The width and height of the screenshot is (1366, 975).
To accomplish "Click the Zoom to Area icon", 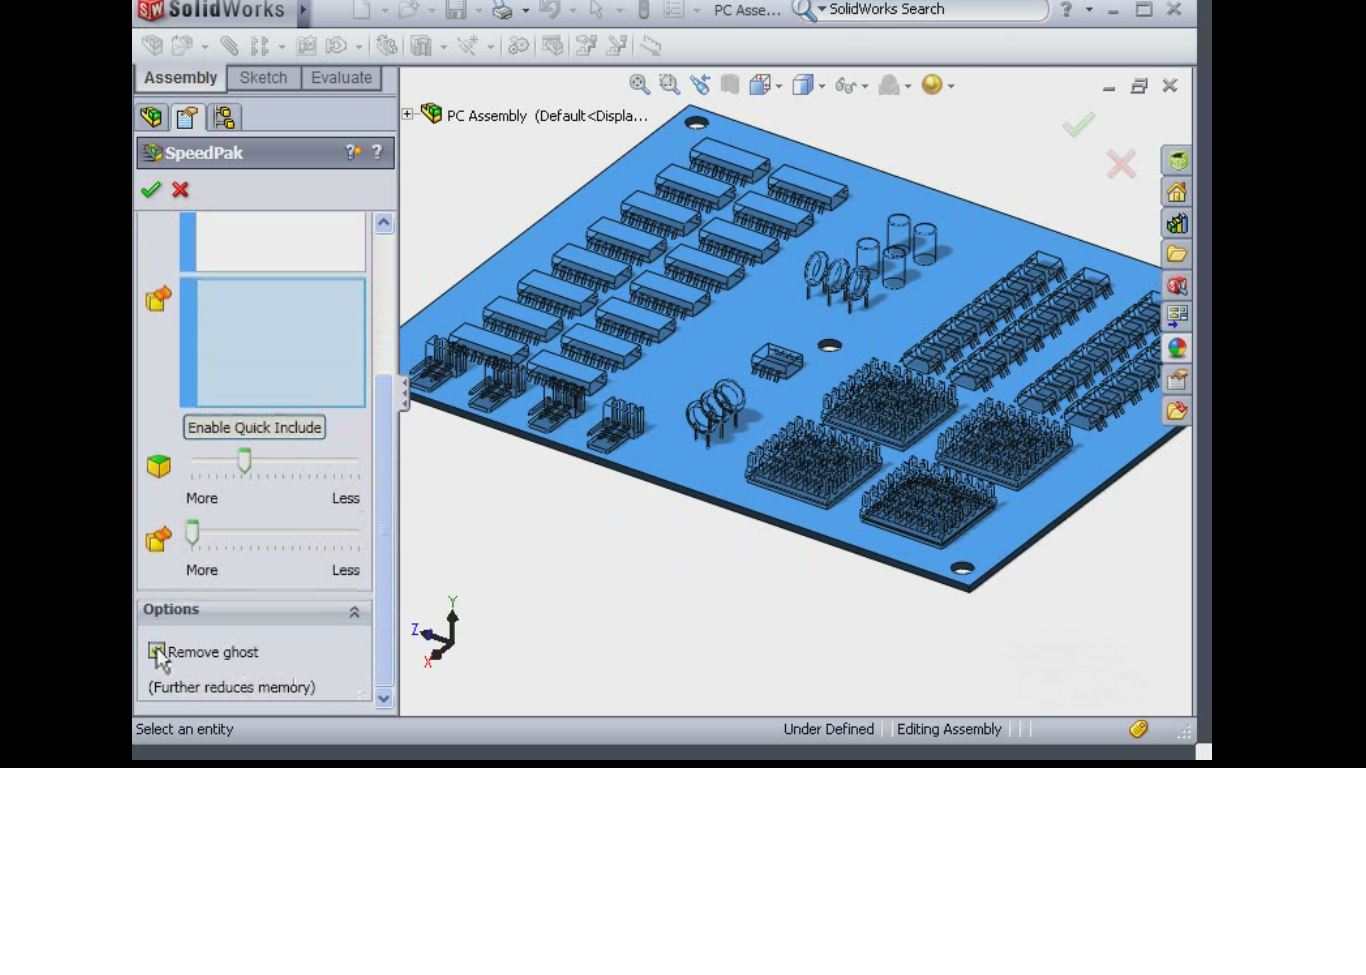I will click(x=669, y=86).
